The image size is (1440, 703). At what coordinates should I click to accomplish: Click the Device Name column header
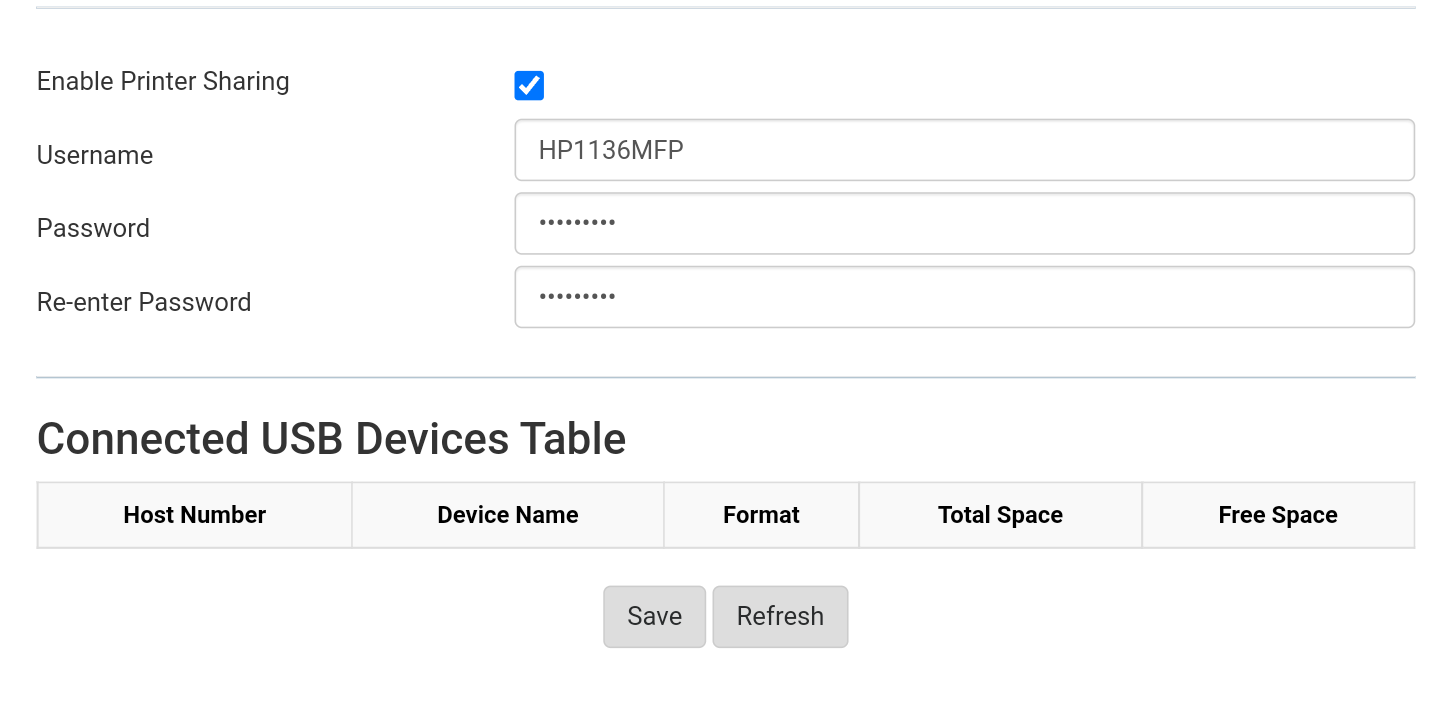507,514
